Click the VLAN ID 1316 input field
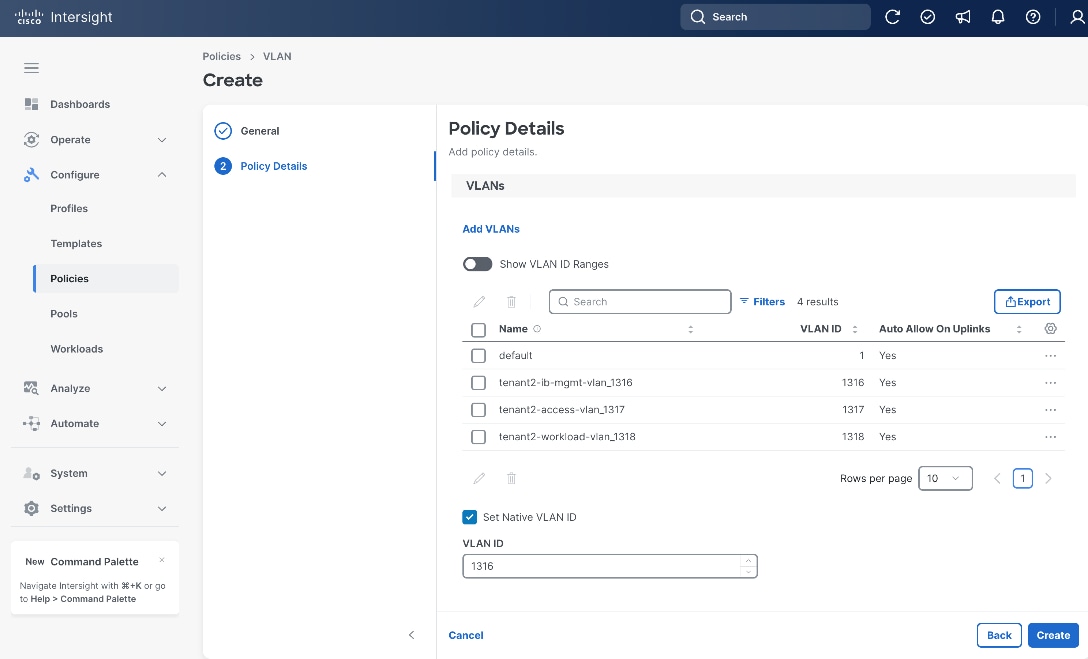 click(x=609, y=566)
